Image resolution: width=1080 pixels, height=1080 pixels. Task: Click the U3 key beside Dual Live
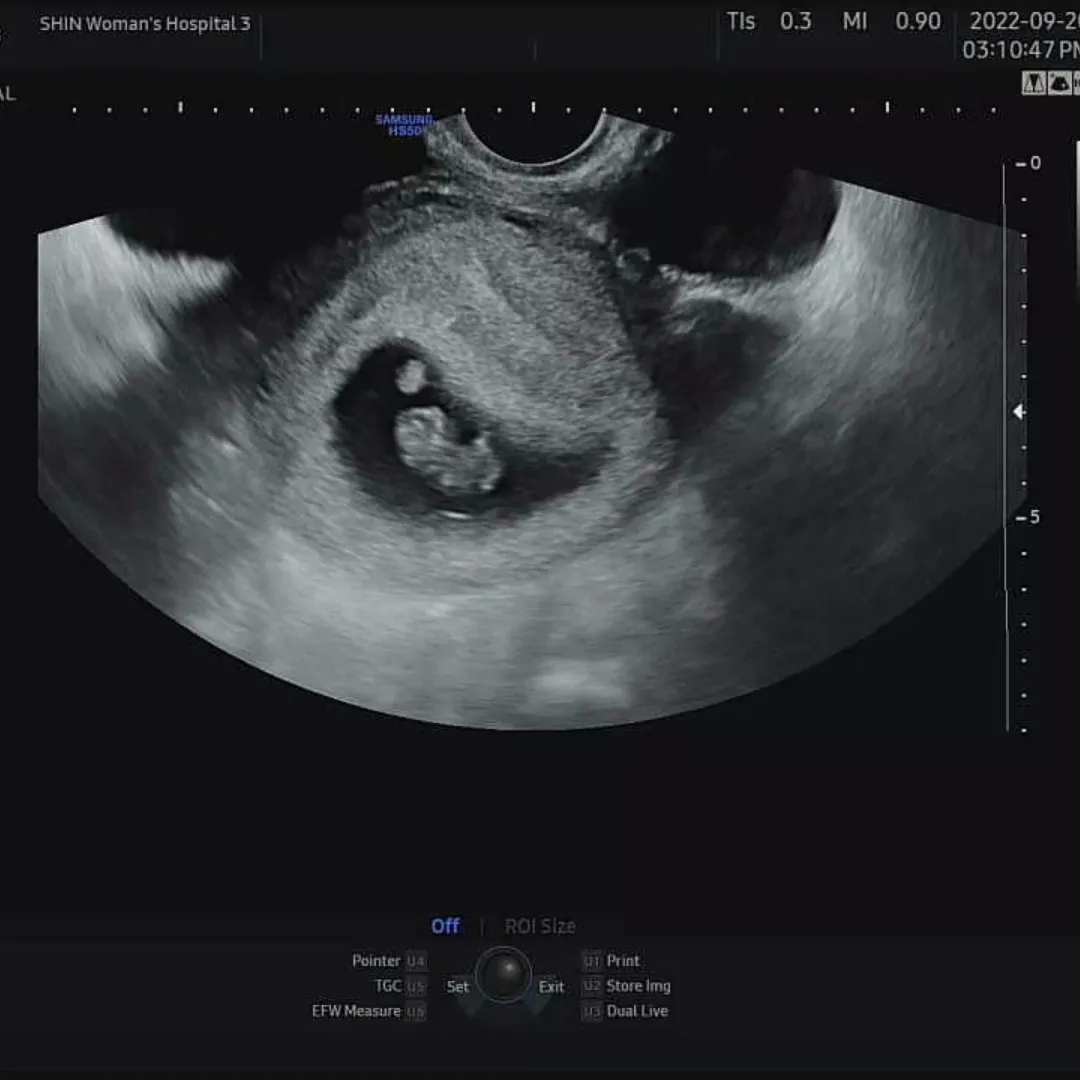pyautogui.click(x=592, y=1011)
